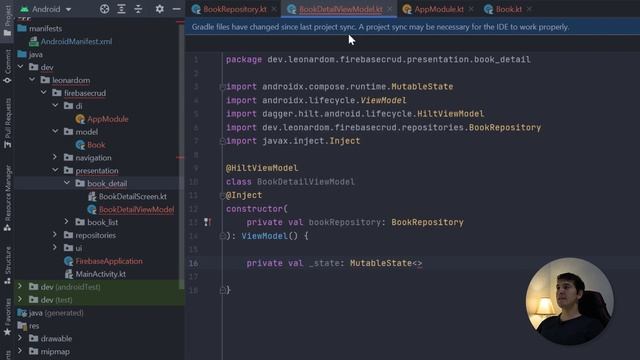Viewport: 640px width, 360px height.
Task: Collapse the di package node
Action: tap(56, 106)
